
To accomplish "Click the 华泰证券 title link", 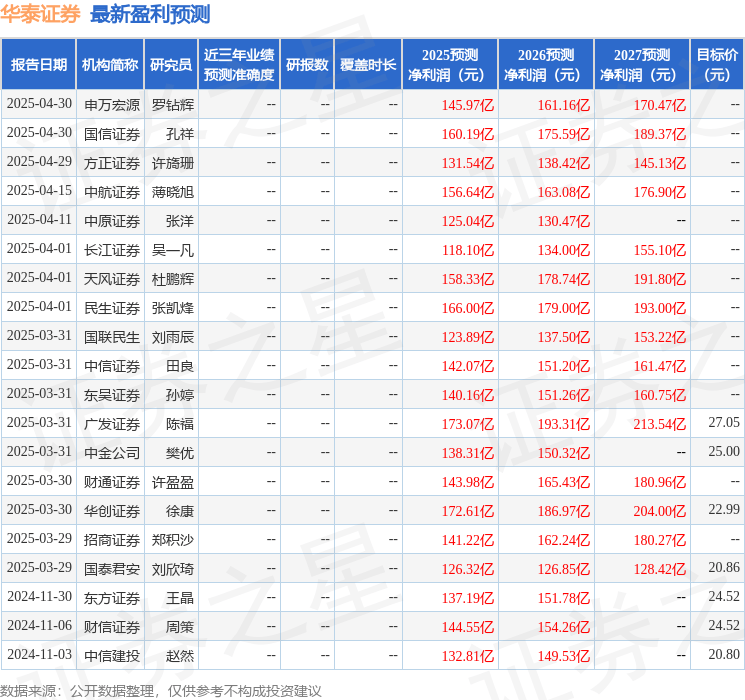I will tap(41, 14).
